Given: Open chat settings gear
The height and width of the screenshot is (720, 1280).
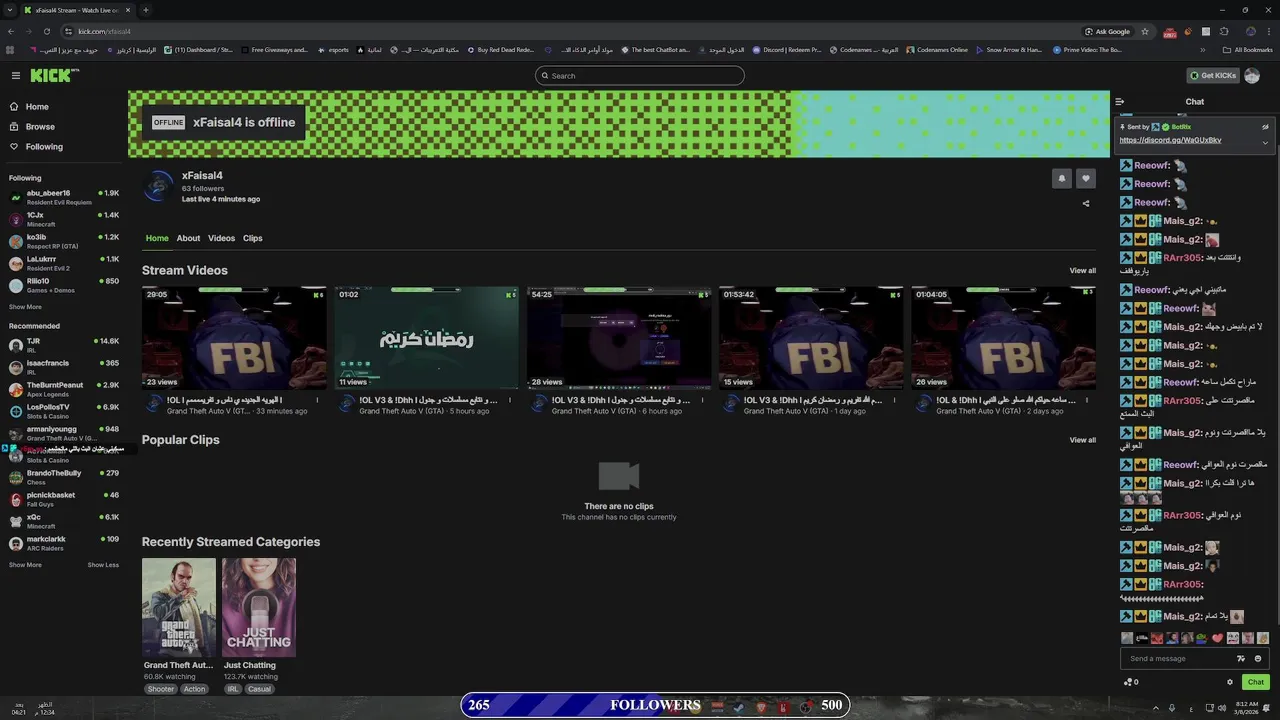Looking at the screenshot, I should point(1230,682).
